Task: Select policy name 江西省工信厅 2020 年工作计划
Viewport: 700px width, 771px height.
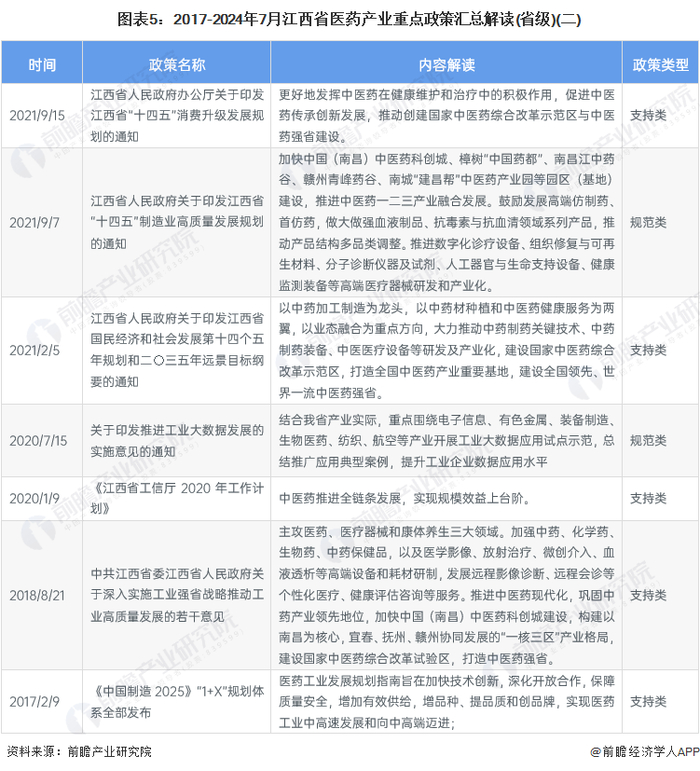Action: coord(177,499)
